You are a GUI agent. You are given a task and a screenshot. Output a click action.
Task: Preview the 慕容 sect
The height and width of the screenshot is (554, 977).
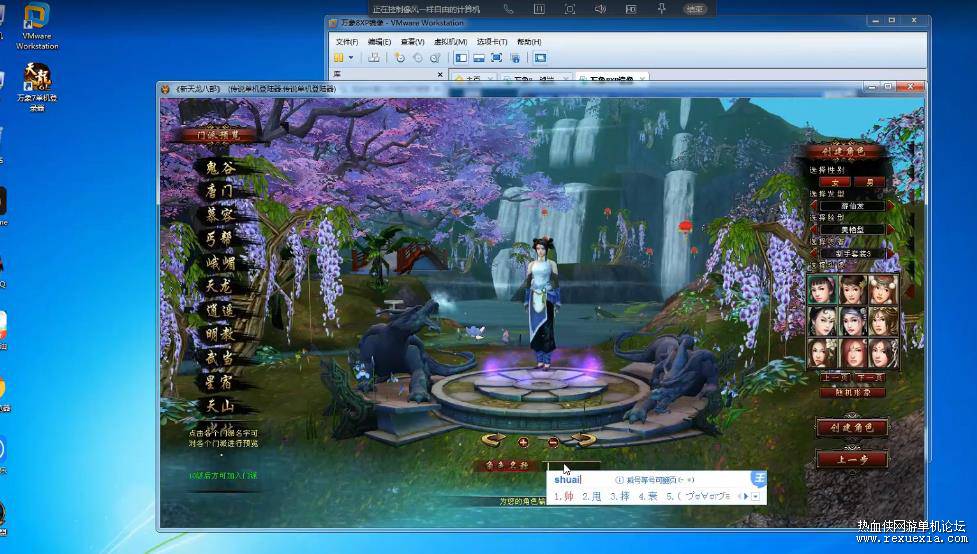coord(221,215)
